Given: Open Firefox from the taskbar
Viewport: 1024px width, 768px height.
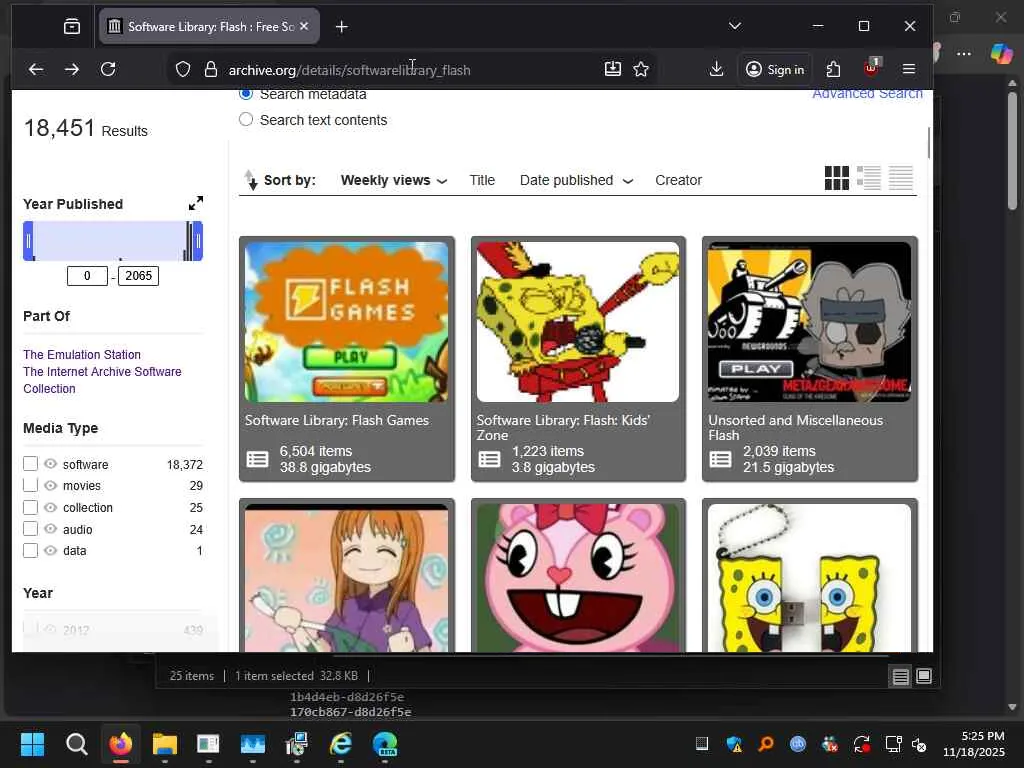Looking at the screenshot, I should pyautogui.click(x=120, y=744).
